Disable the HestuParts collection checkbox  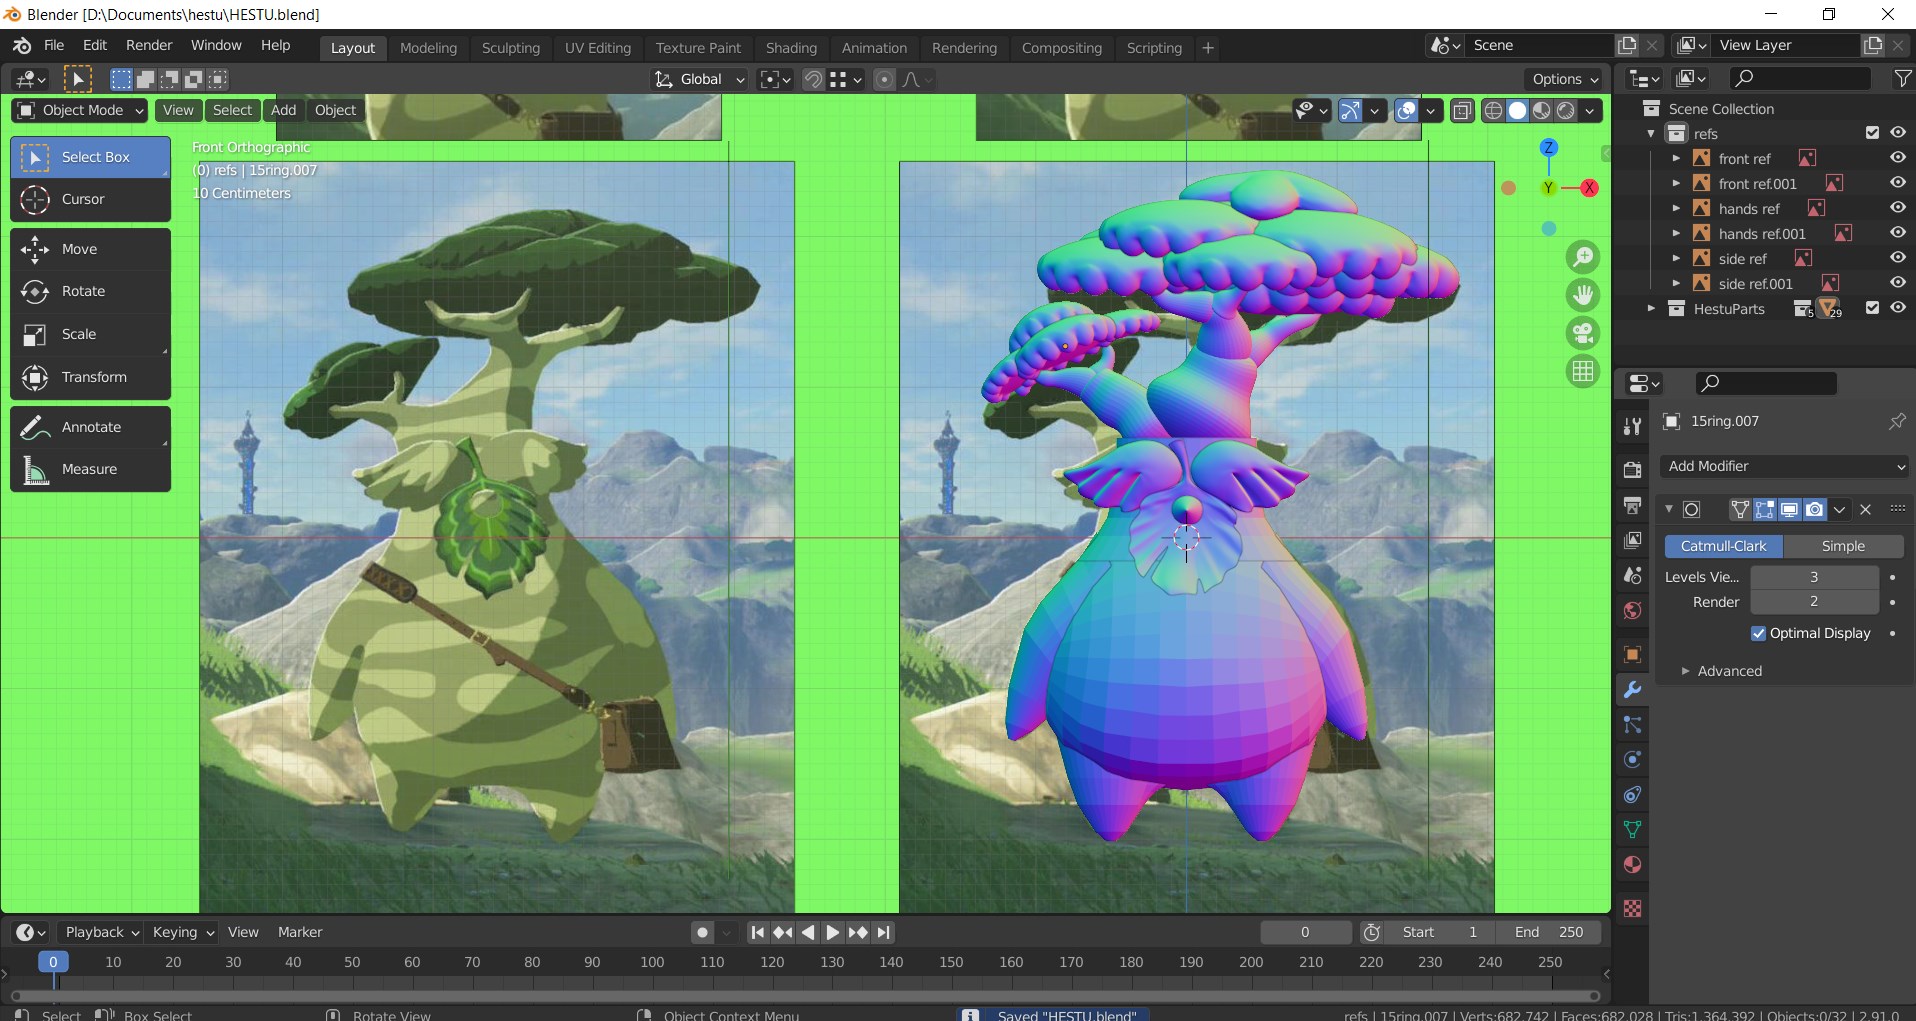pos(1872,308)
